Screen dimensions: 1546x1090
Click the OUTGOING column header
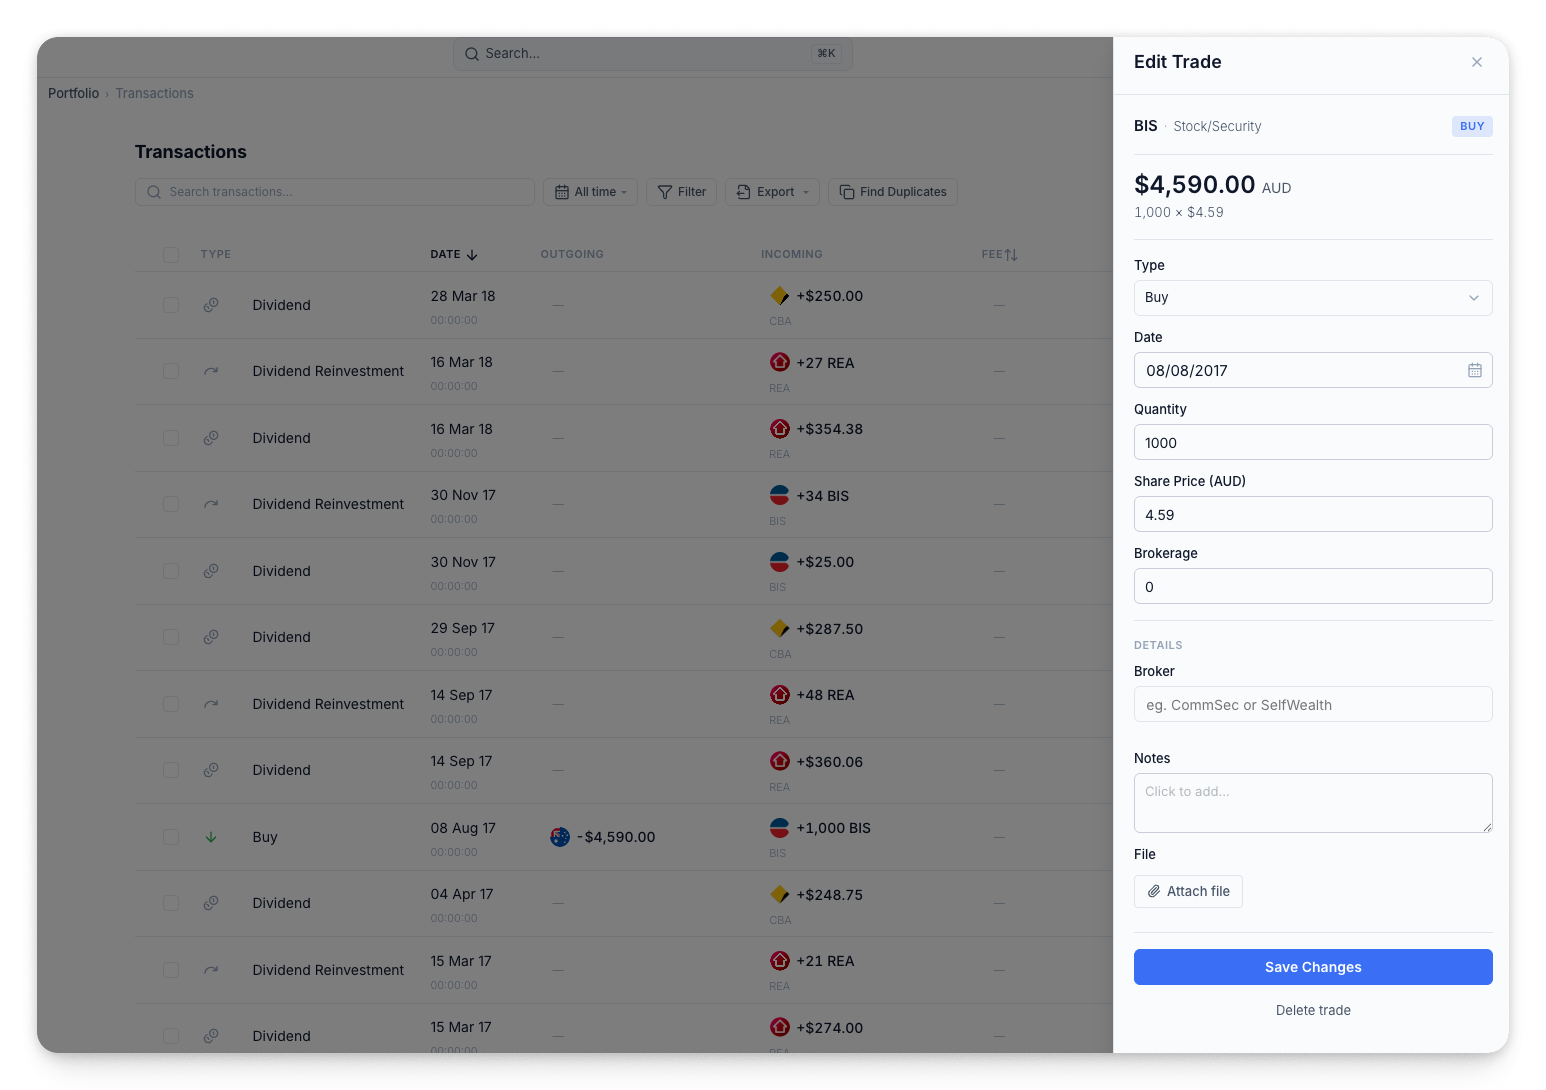click(572, 255)
